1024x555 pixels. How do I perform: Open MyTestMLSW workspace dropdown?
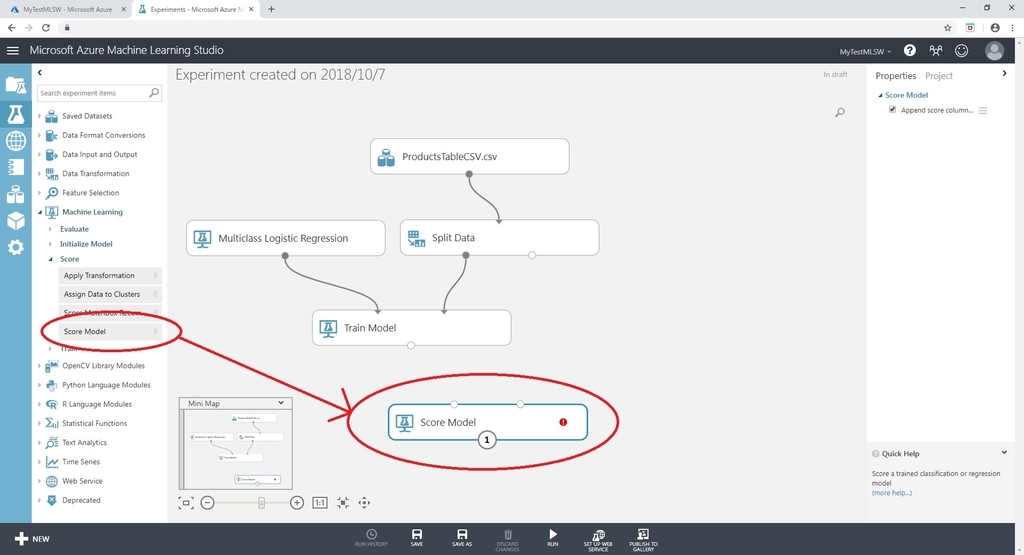coord(865,52)
